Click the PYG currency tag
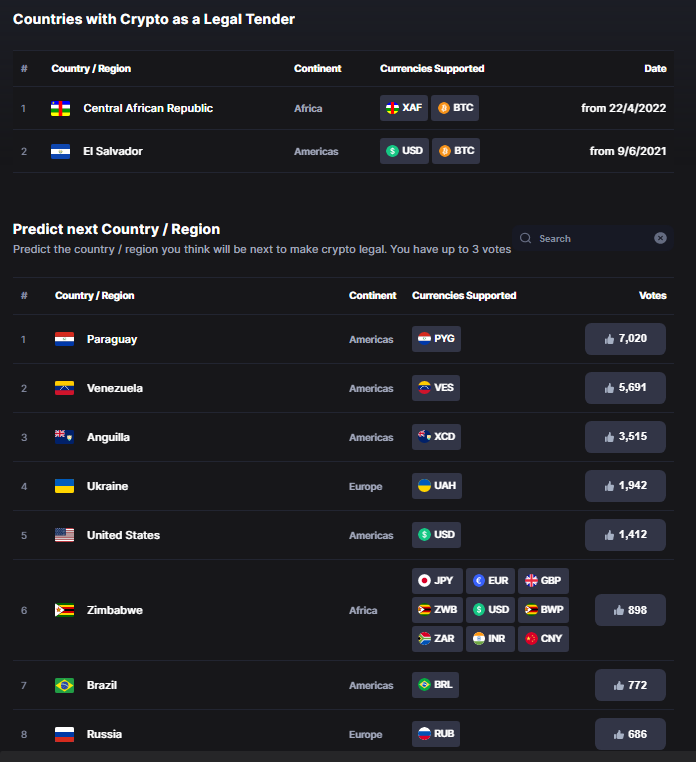 pyautogui.click(x=436, y=339)
